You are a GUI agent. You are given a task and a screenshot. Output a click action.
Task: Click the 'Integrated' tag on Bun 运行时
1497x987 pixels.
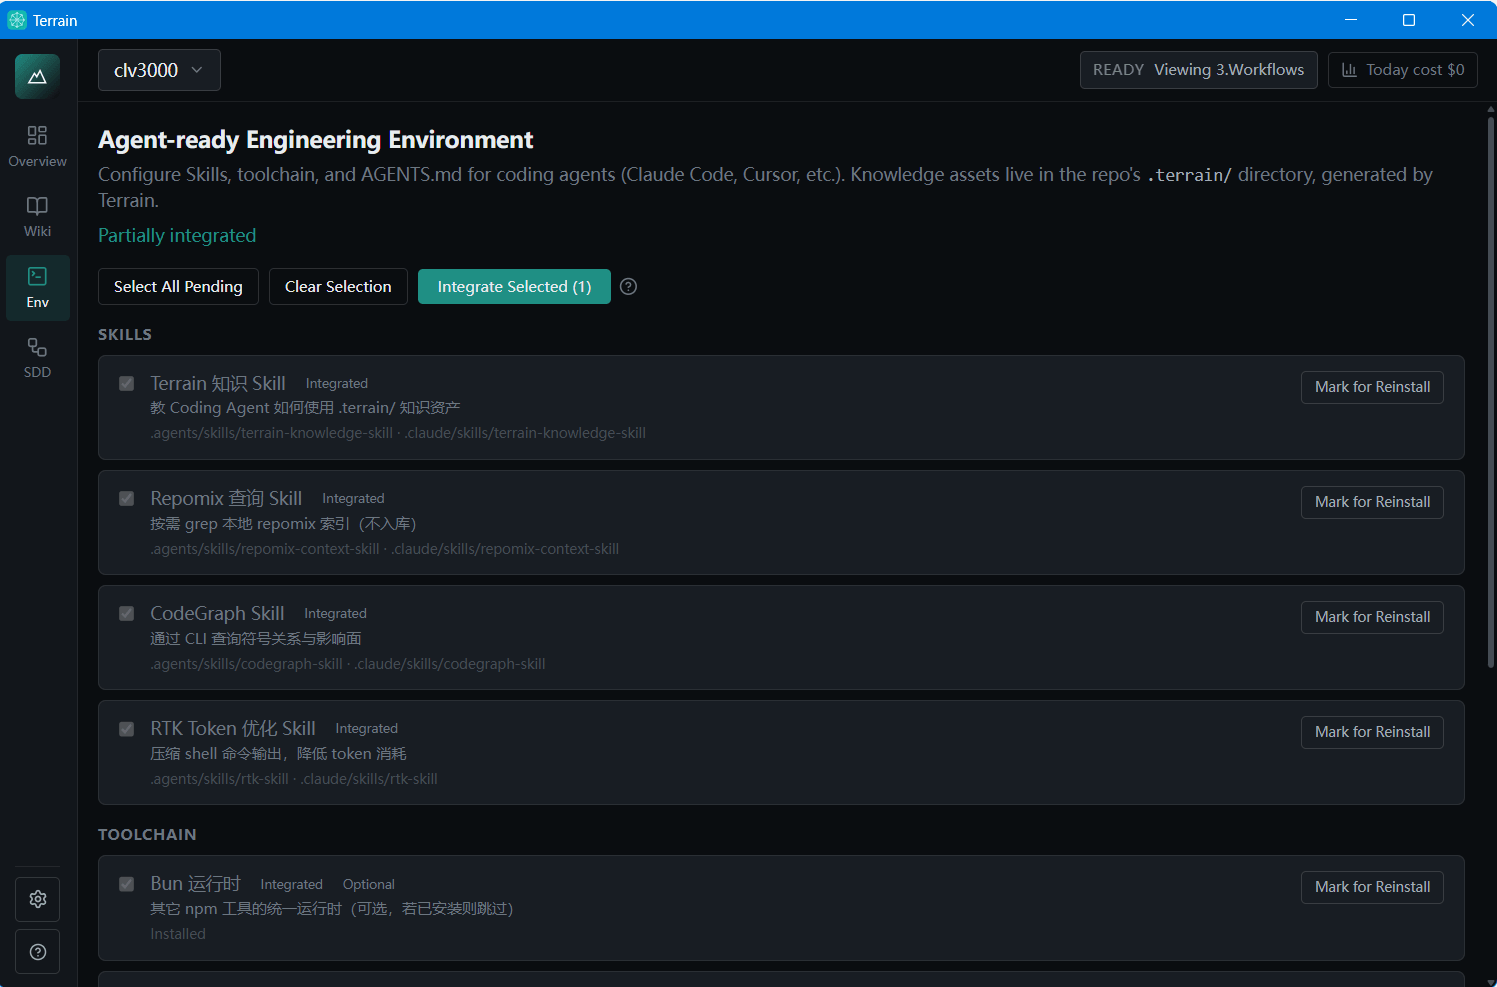291,884
